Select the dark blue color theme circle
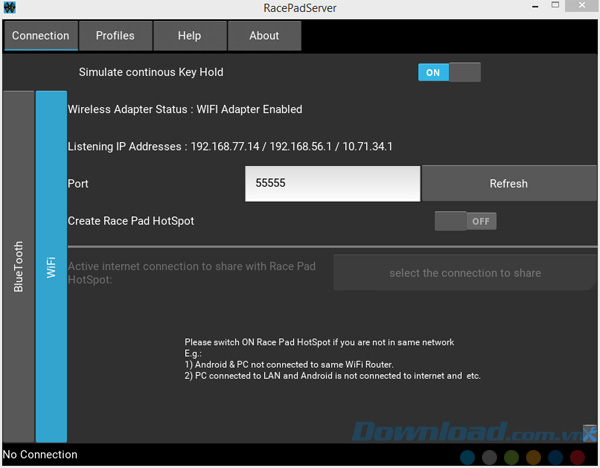600x468 pixels. (x=556, y=457)
